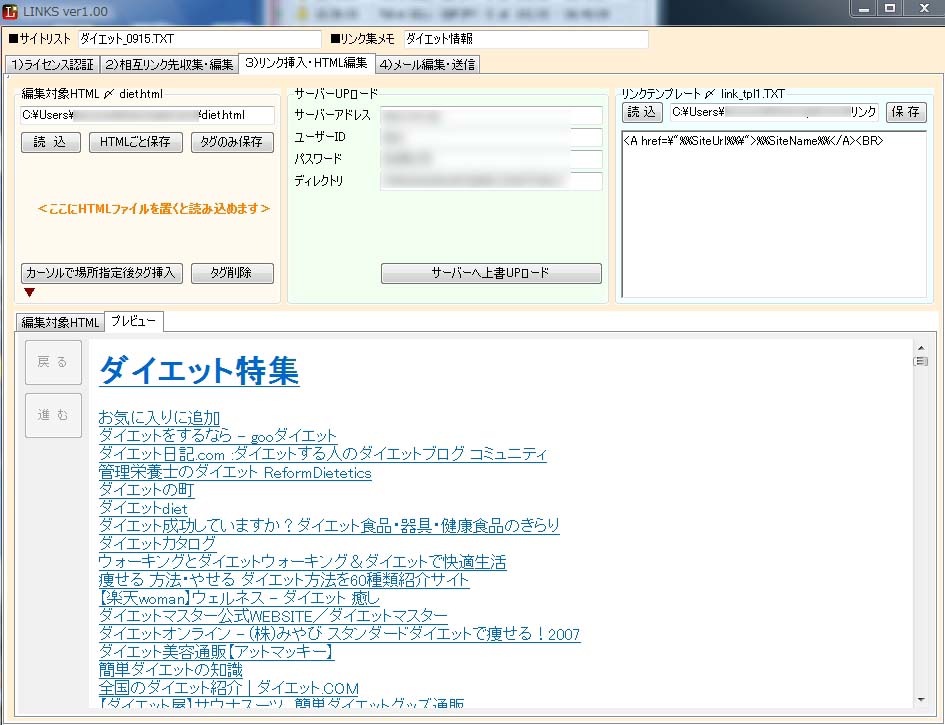The width and height of the screenshot is (945, 725).
Task: Select the プレビュー sub-tab
Action: coord(133,321)
